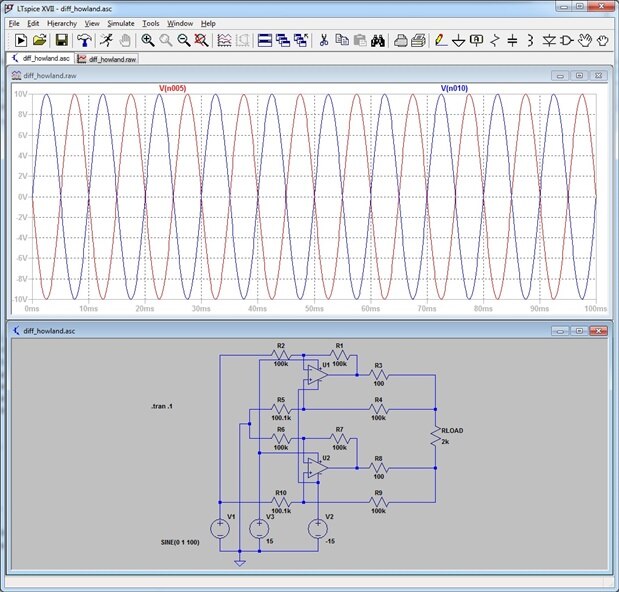Open a file with the folder icon
Screen dimensions: 619x592
click(x=39, y=40)
